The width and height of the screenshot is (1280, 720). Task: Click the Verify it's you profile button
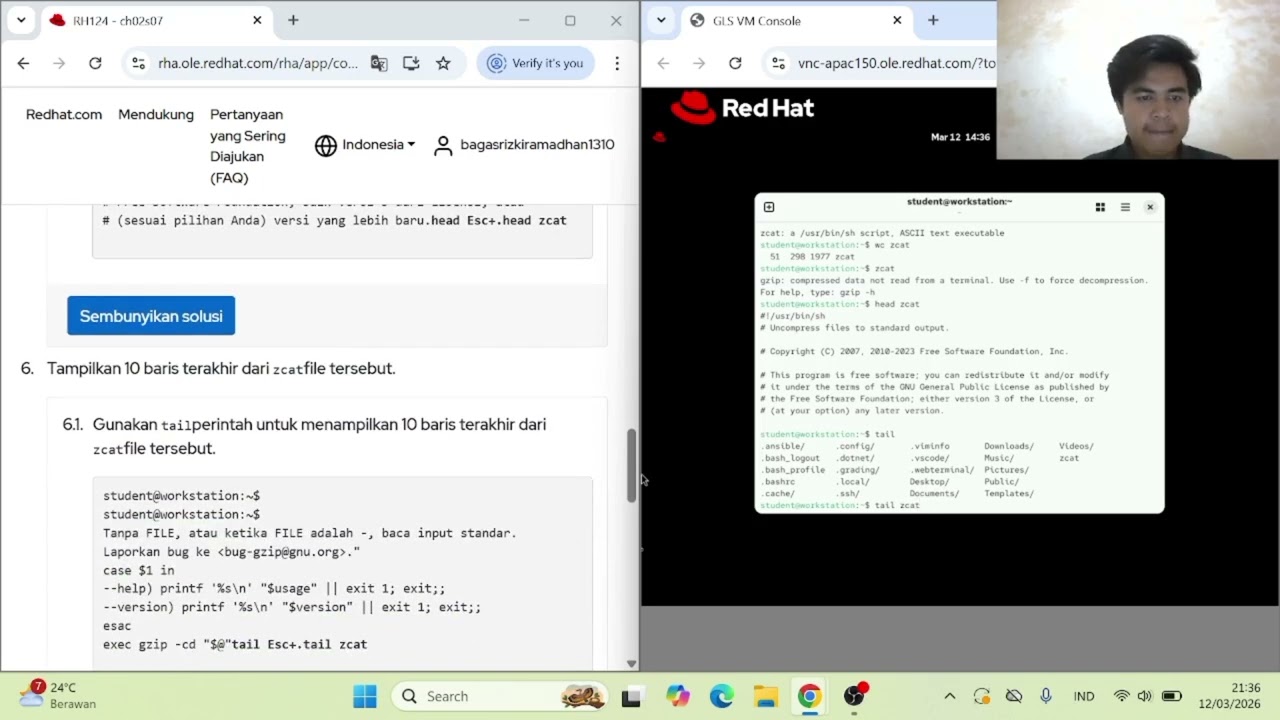coord(536,63)
